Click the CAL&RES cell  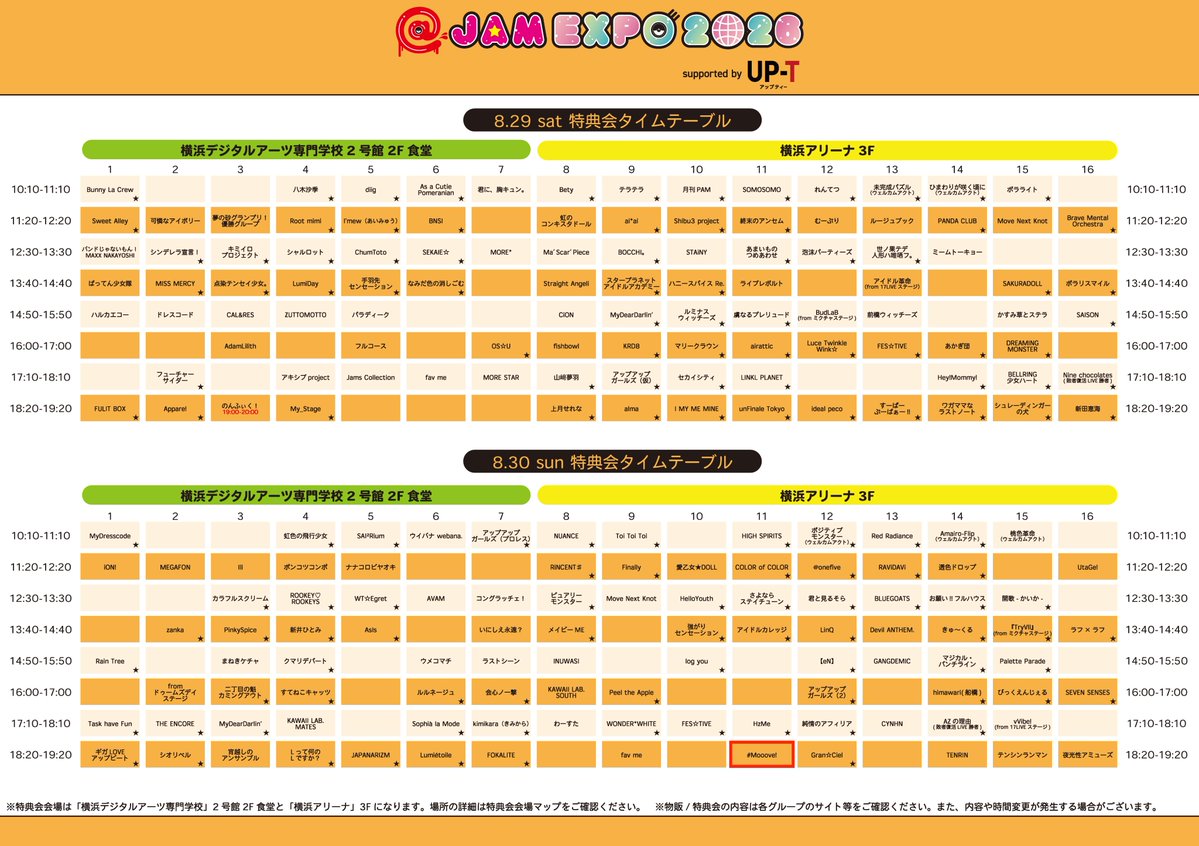(240, 314)
